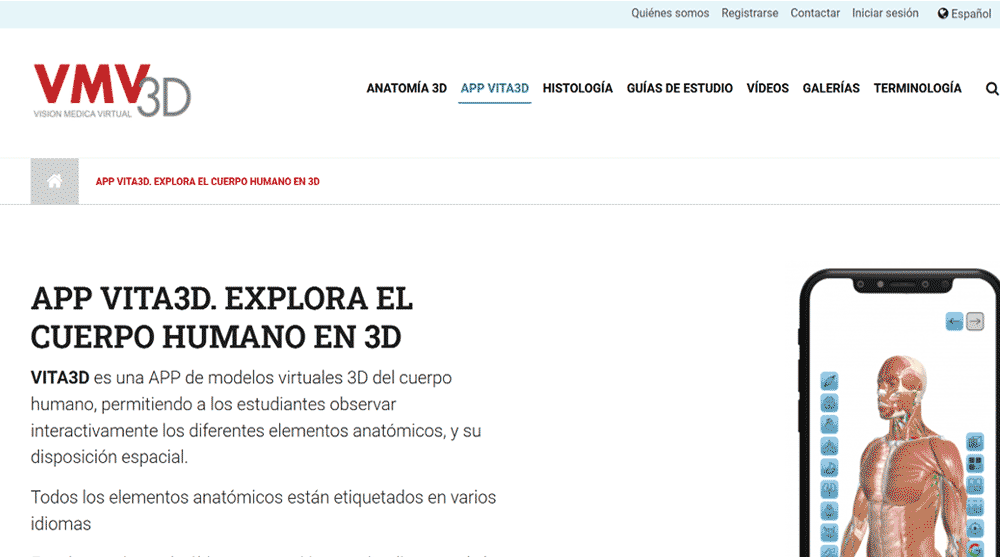Open the HISTOLOGÍA menu
Screen dimensions: 1000x557
point(577,88)
